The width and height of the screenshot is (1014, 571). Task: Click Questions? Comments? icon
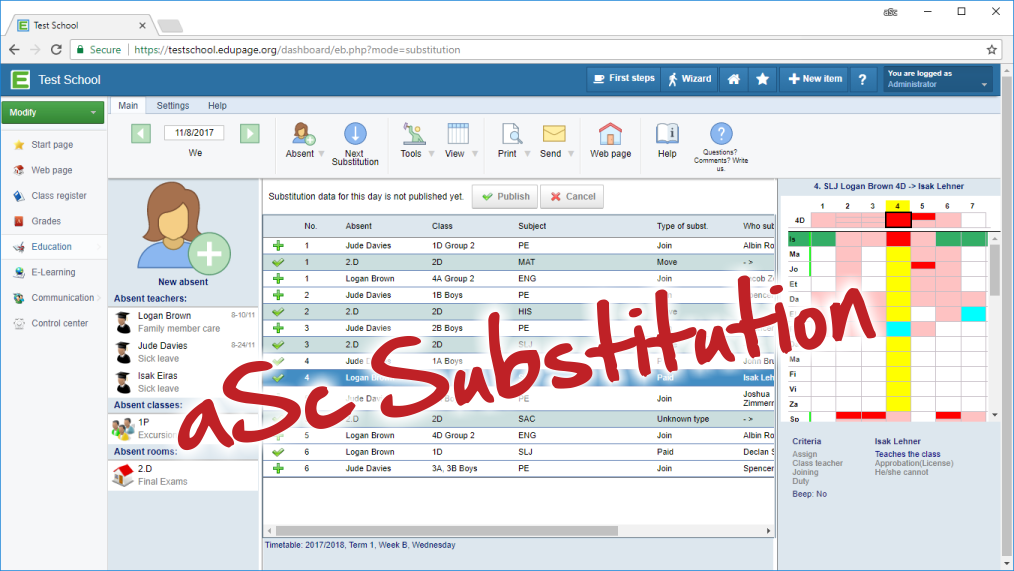point(721,133)
